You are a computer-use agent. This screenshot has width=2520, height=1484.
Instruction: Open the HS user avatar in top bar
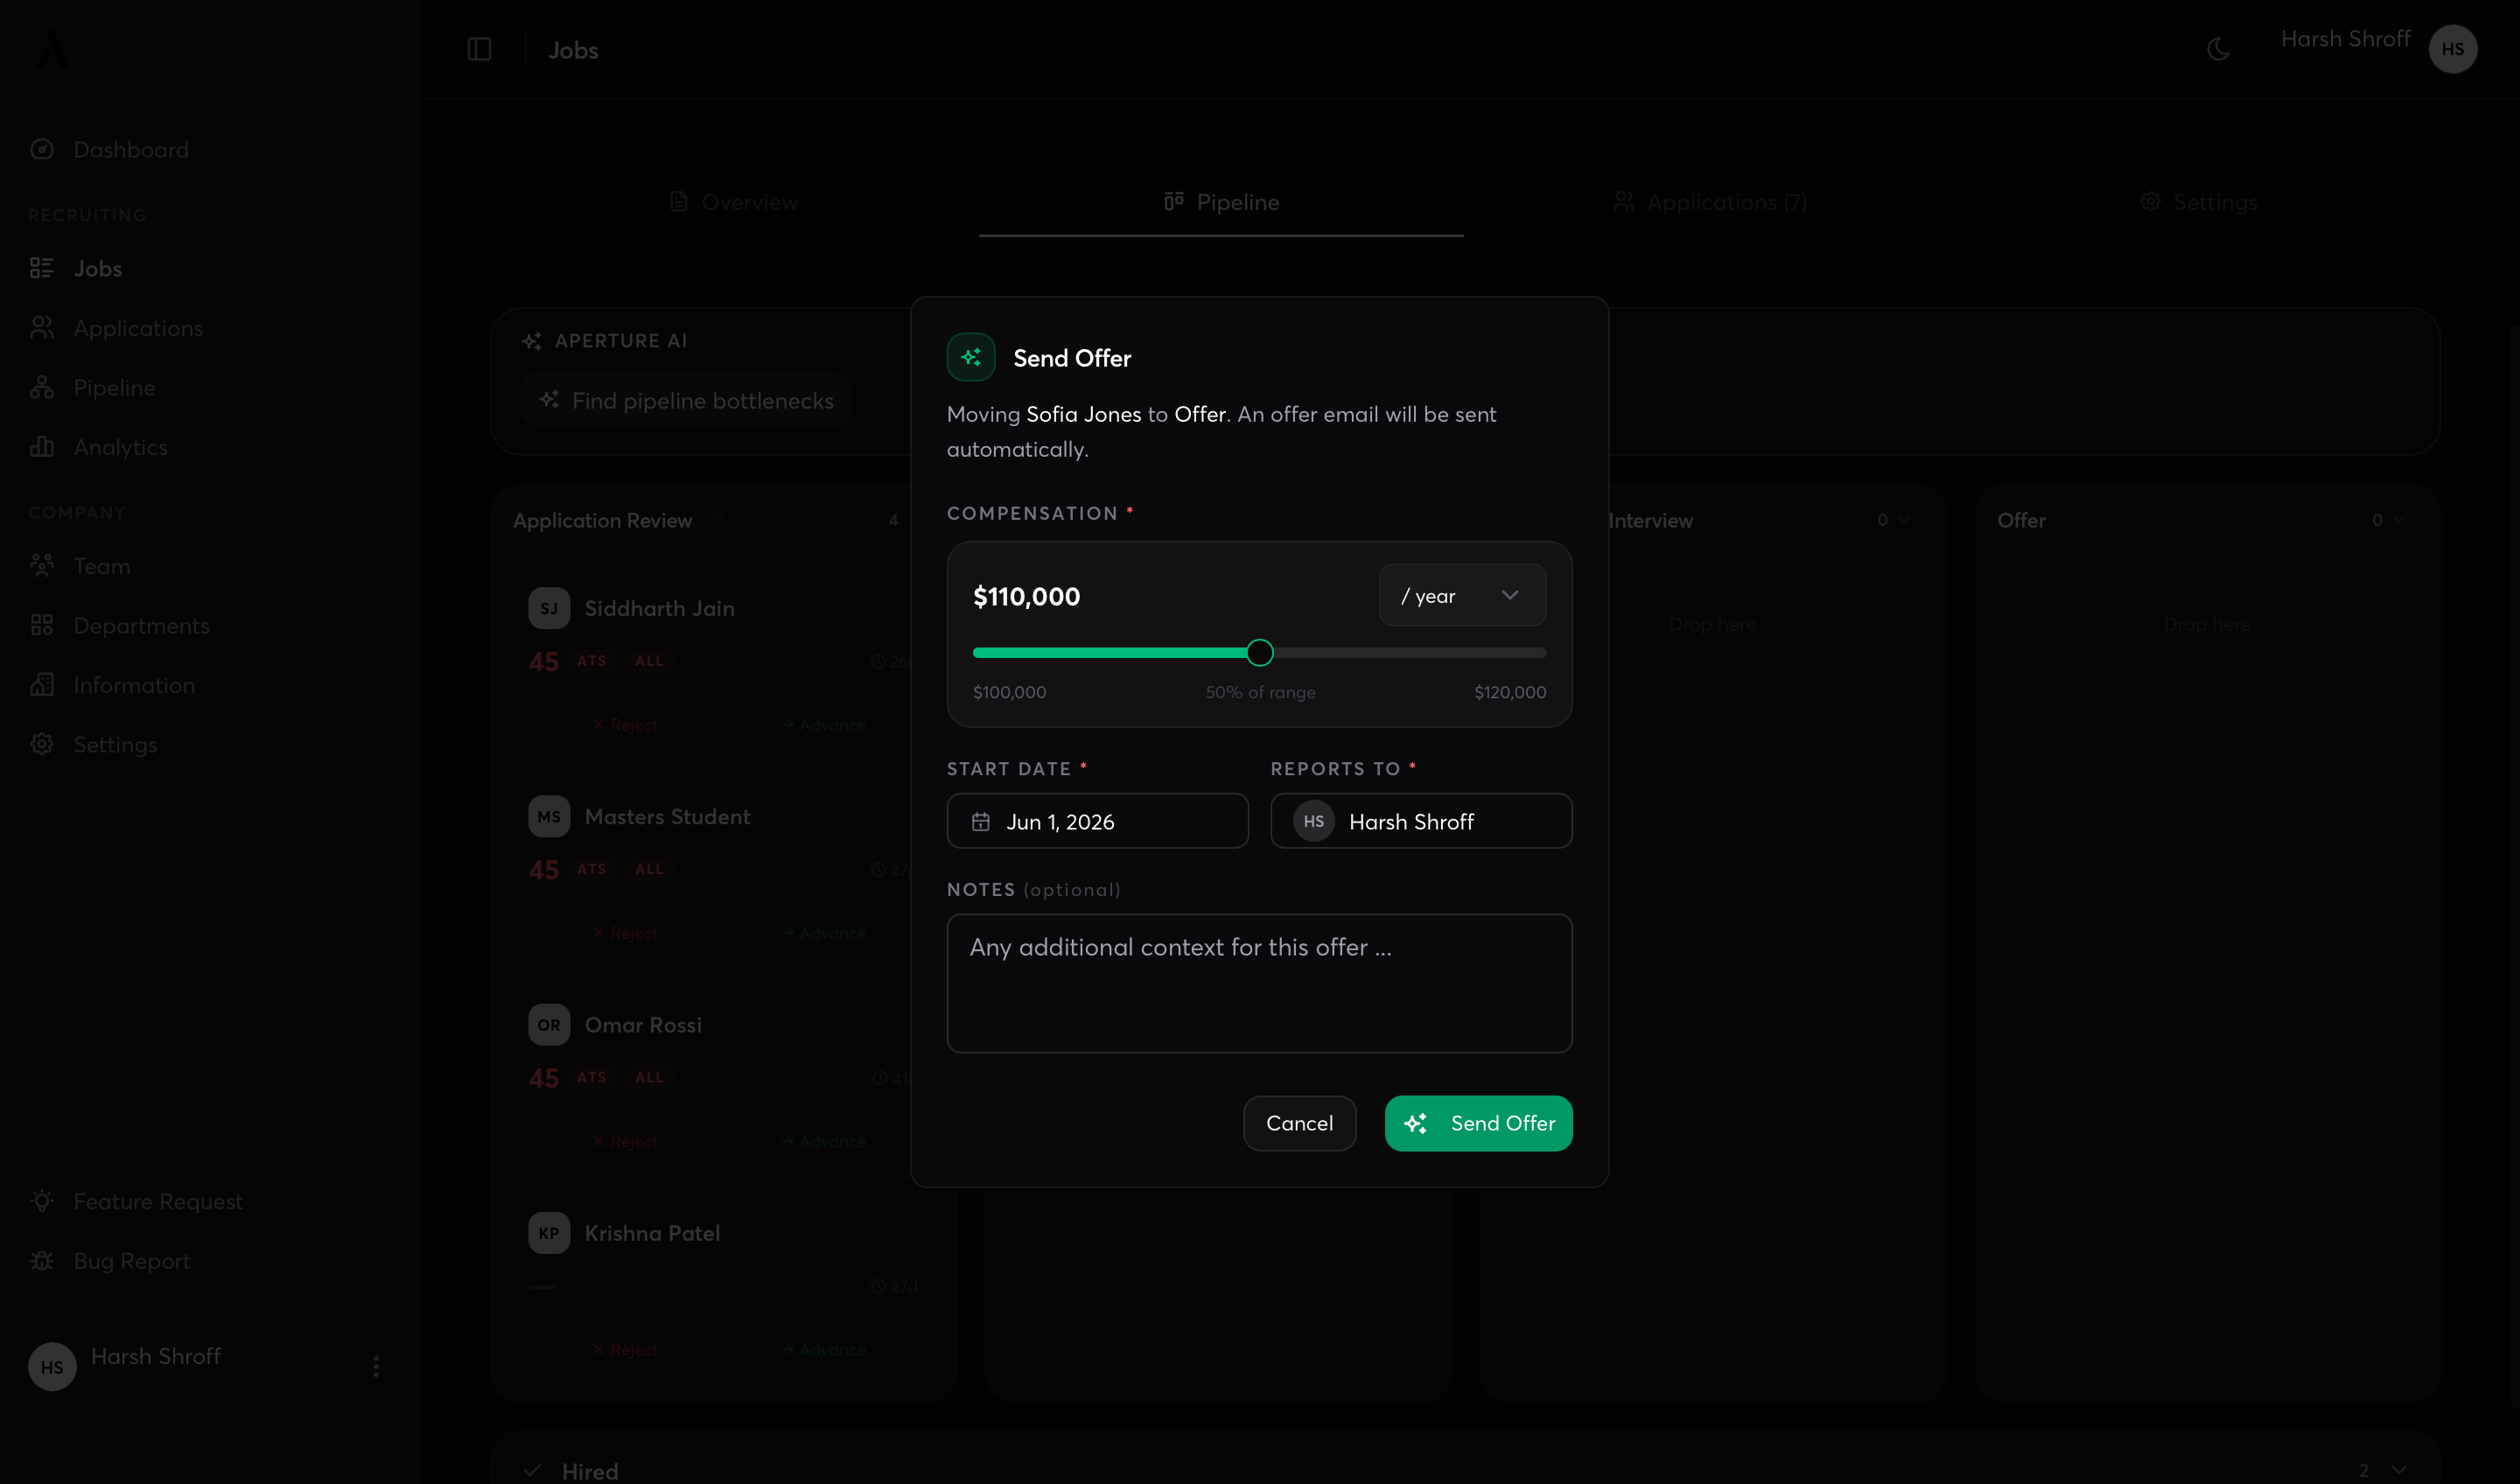coord(2452,49)
